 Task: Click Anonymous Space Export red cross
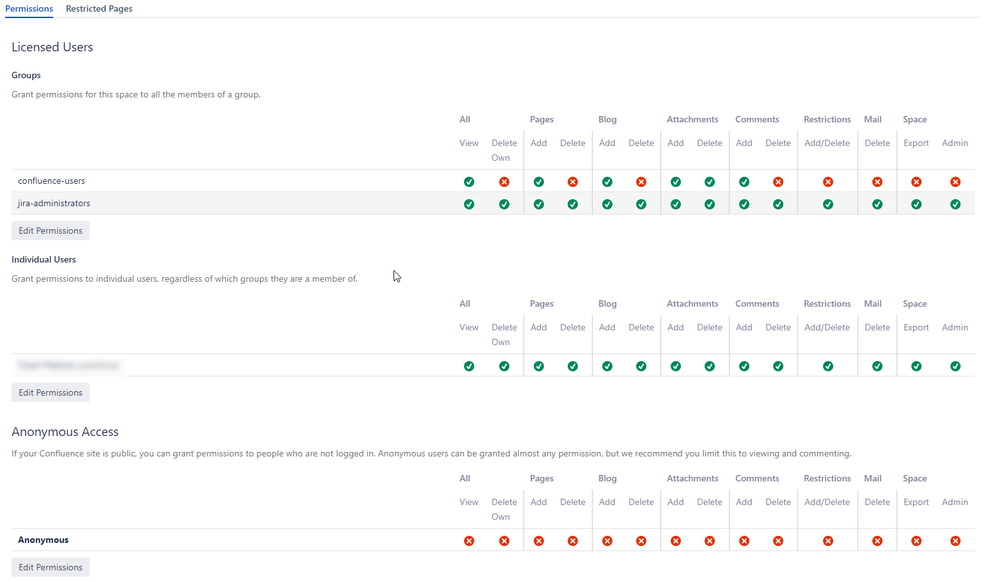click(916, 541)
